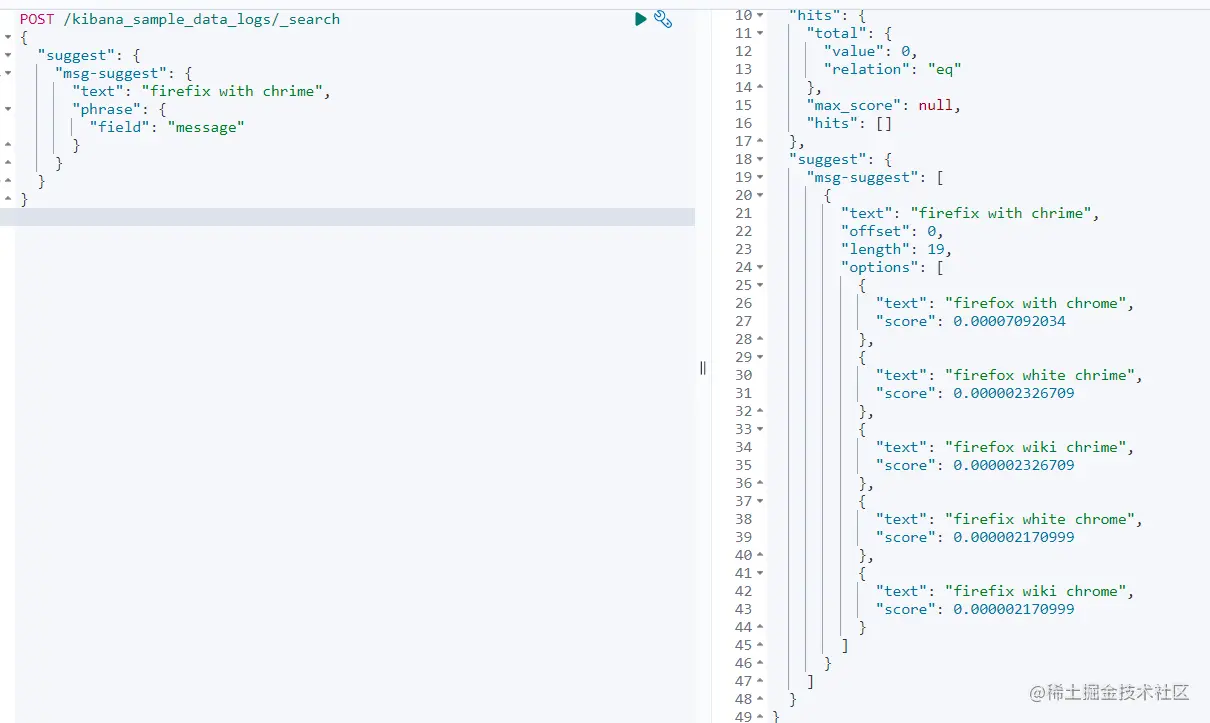Collapse the "phrase" block in request editor
The image size is (1210, 723).
coord(7,109)
